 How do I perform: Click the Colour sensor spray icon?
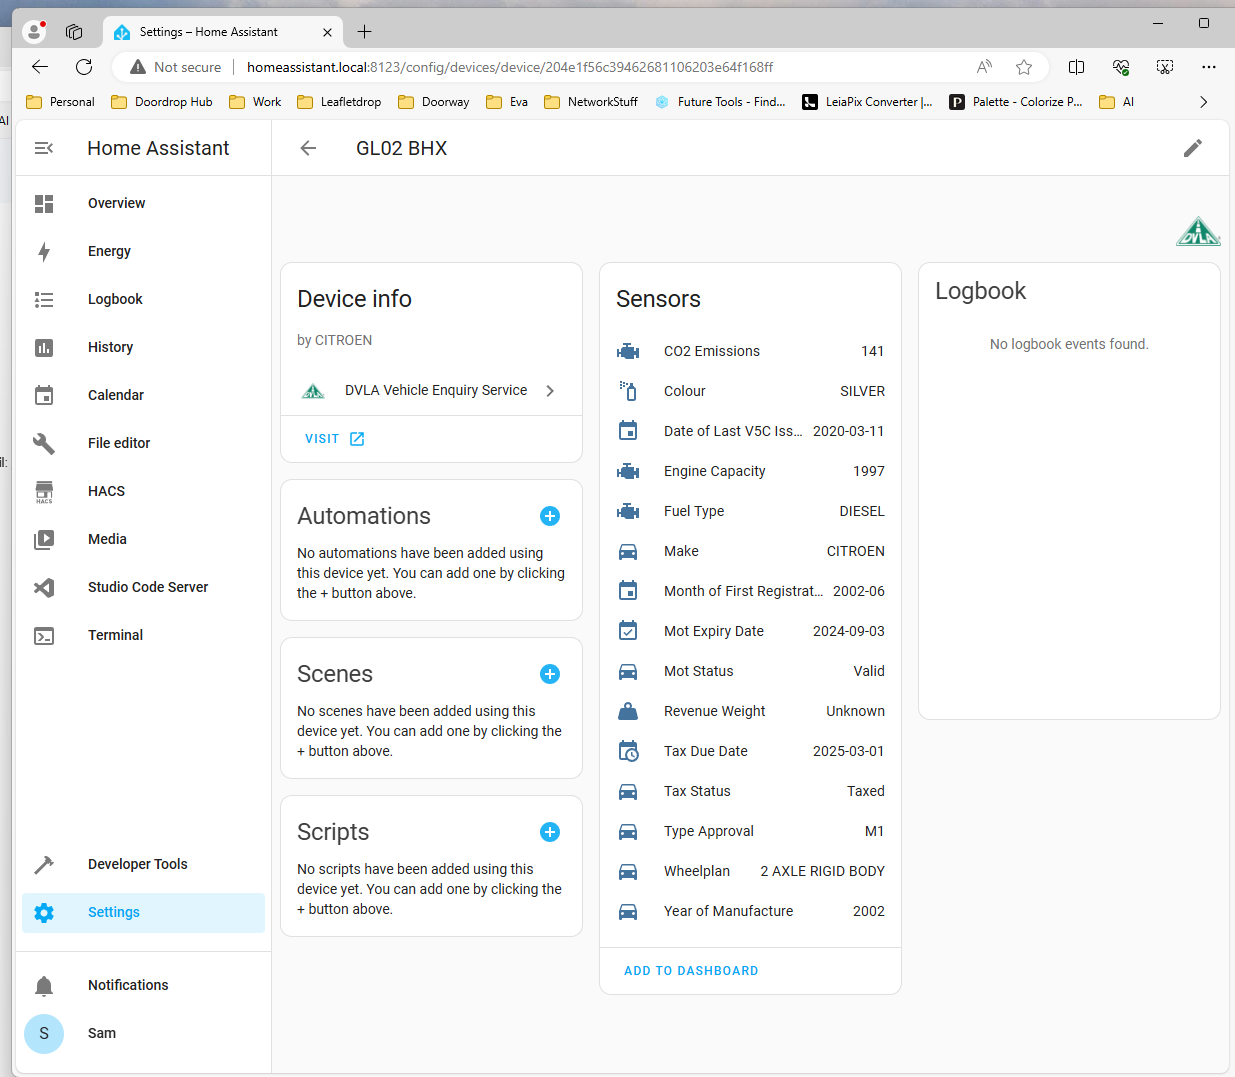[x=628, y=391]
